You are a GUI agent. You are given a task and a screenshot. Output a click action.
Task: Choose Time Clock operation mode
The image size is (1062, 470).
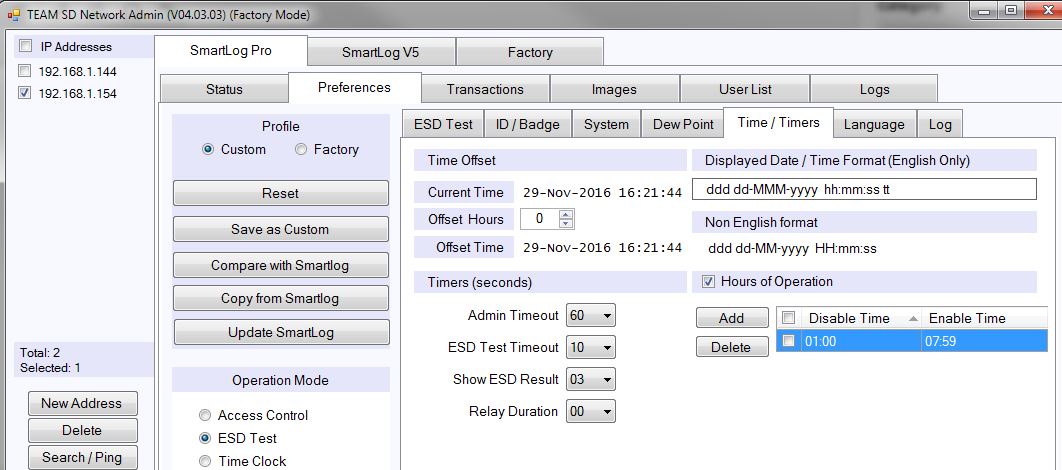pos(205,461)
